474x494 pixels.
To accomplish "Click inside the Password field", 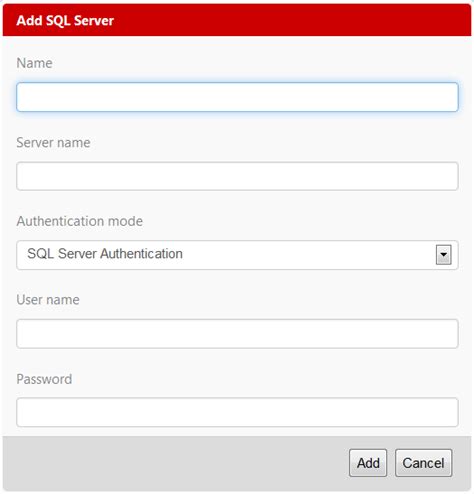I will [x=237, y=412].
